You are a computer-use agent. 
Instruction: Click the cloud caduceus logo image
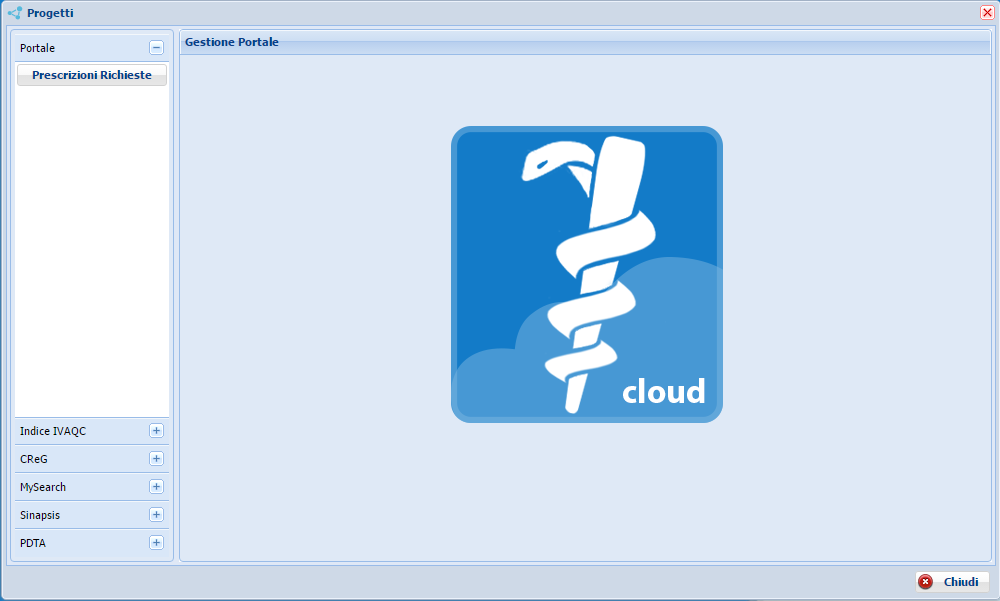(587, 274)
